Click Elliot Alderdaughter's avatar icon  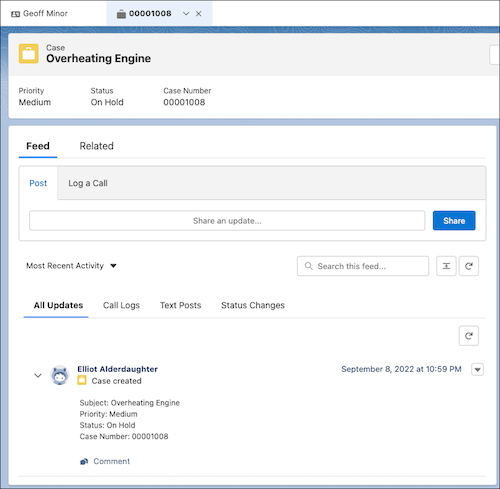[x=60, y=375]
